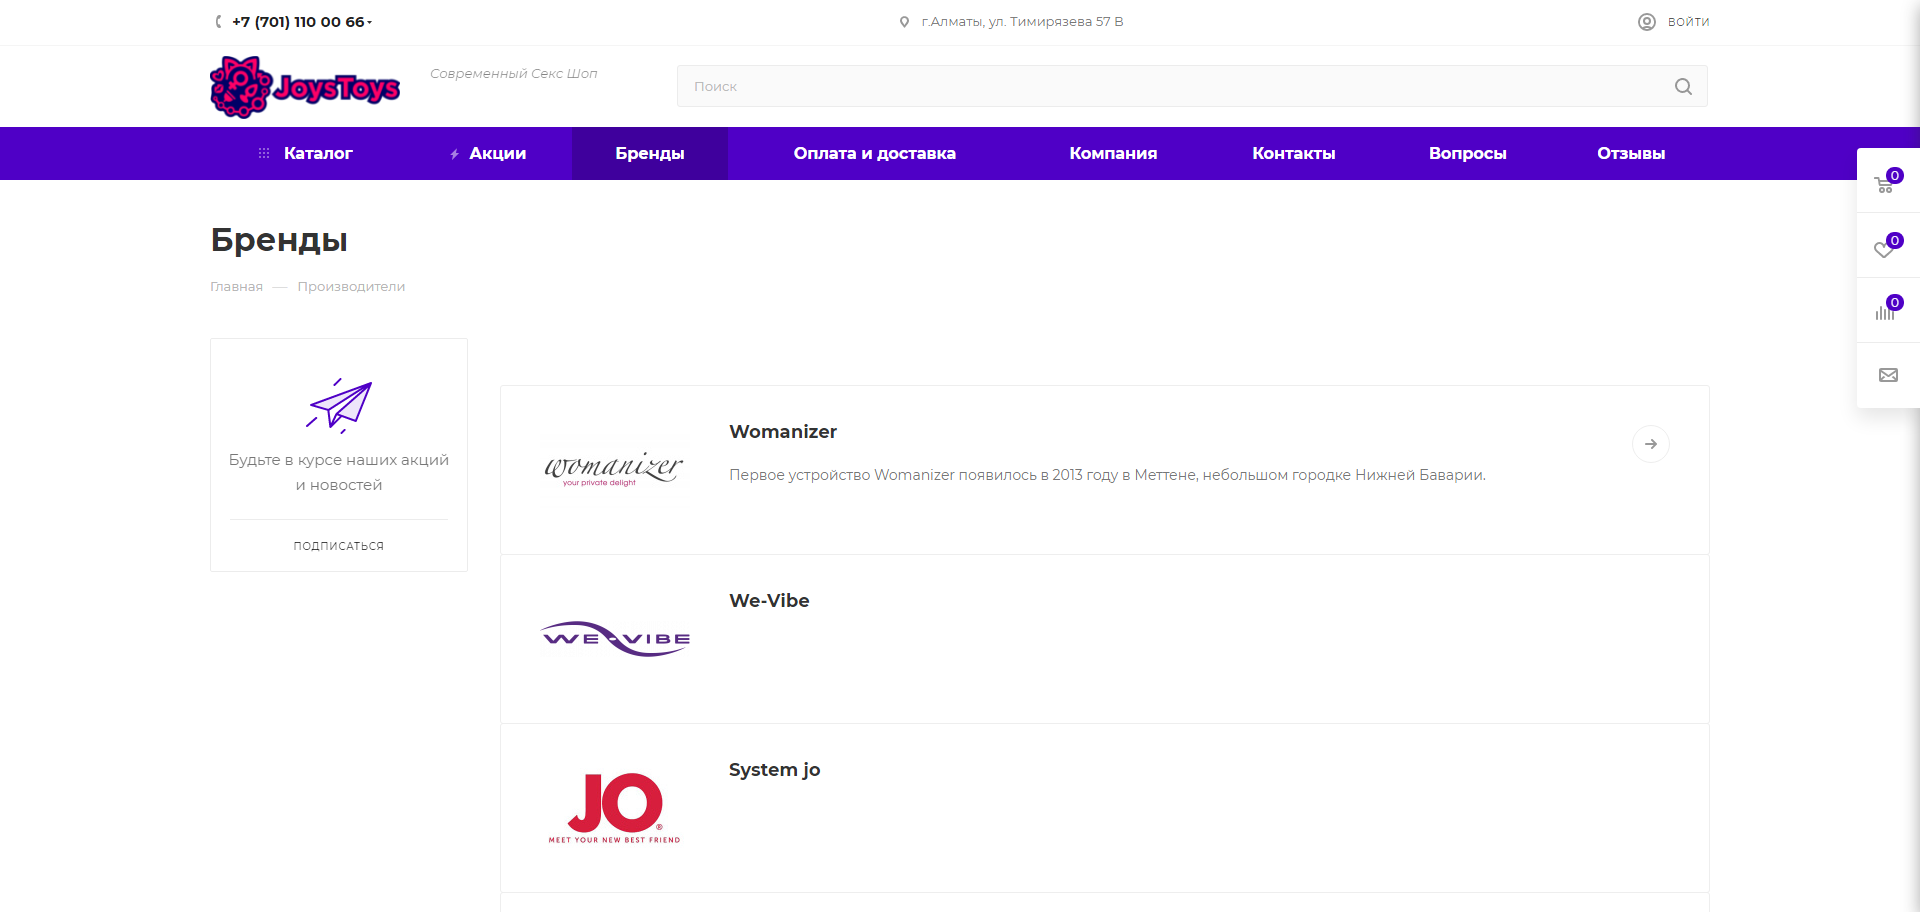Click the paper plane subscription icon
This screenshot has height=912, width=1920.
[339, 405]
